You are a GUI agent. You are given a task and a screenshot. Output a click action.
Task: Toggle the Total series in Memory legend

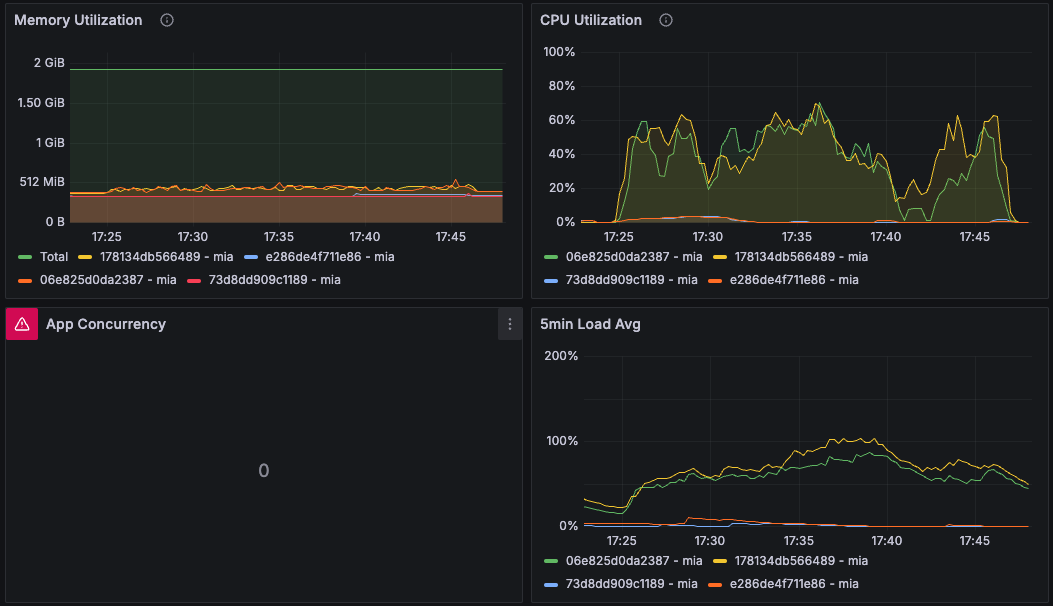(54, 257)
